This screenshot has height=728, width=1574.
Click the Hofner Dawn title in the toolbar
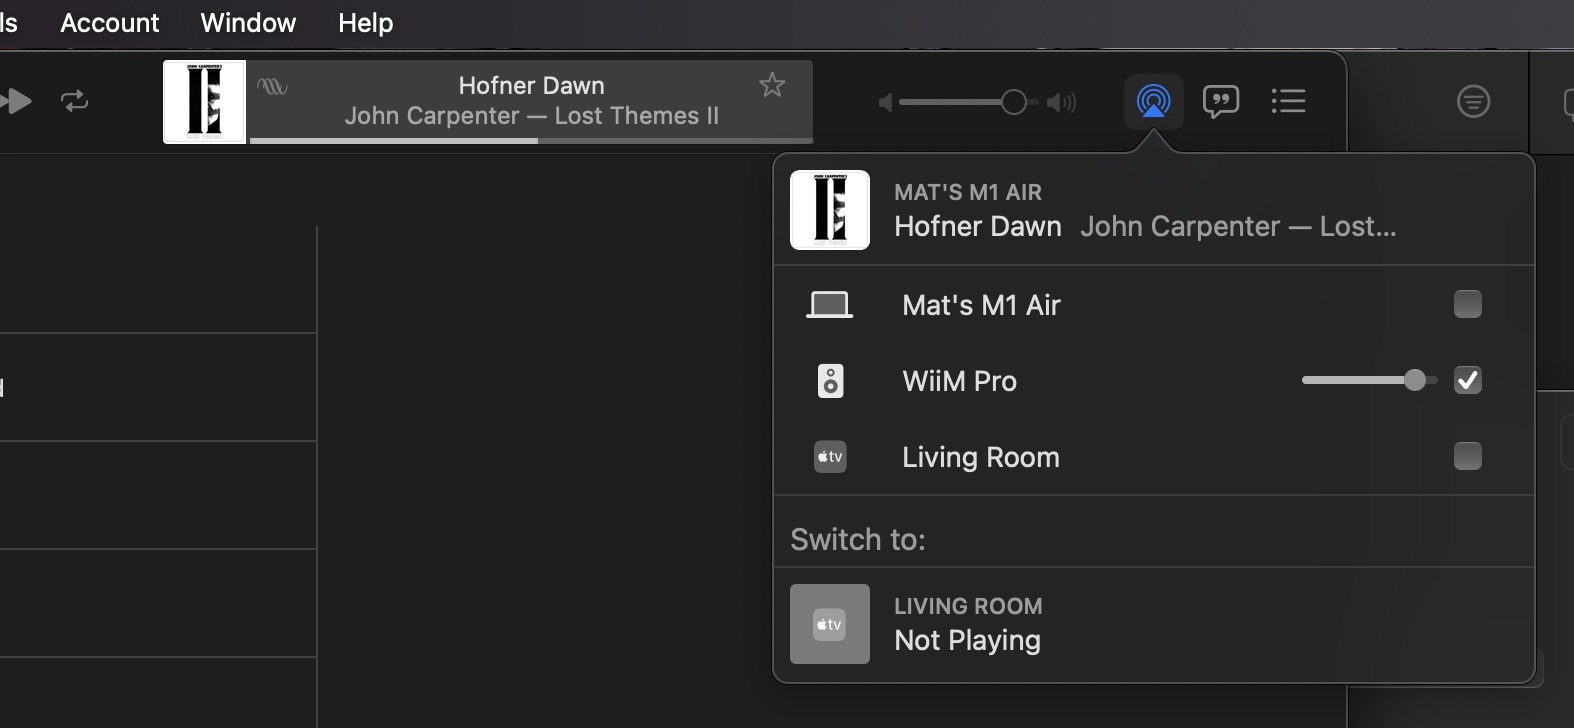(531, 85)
